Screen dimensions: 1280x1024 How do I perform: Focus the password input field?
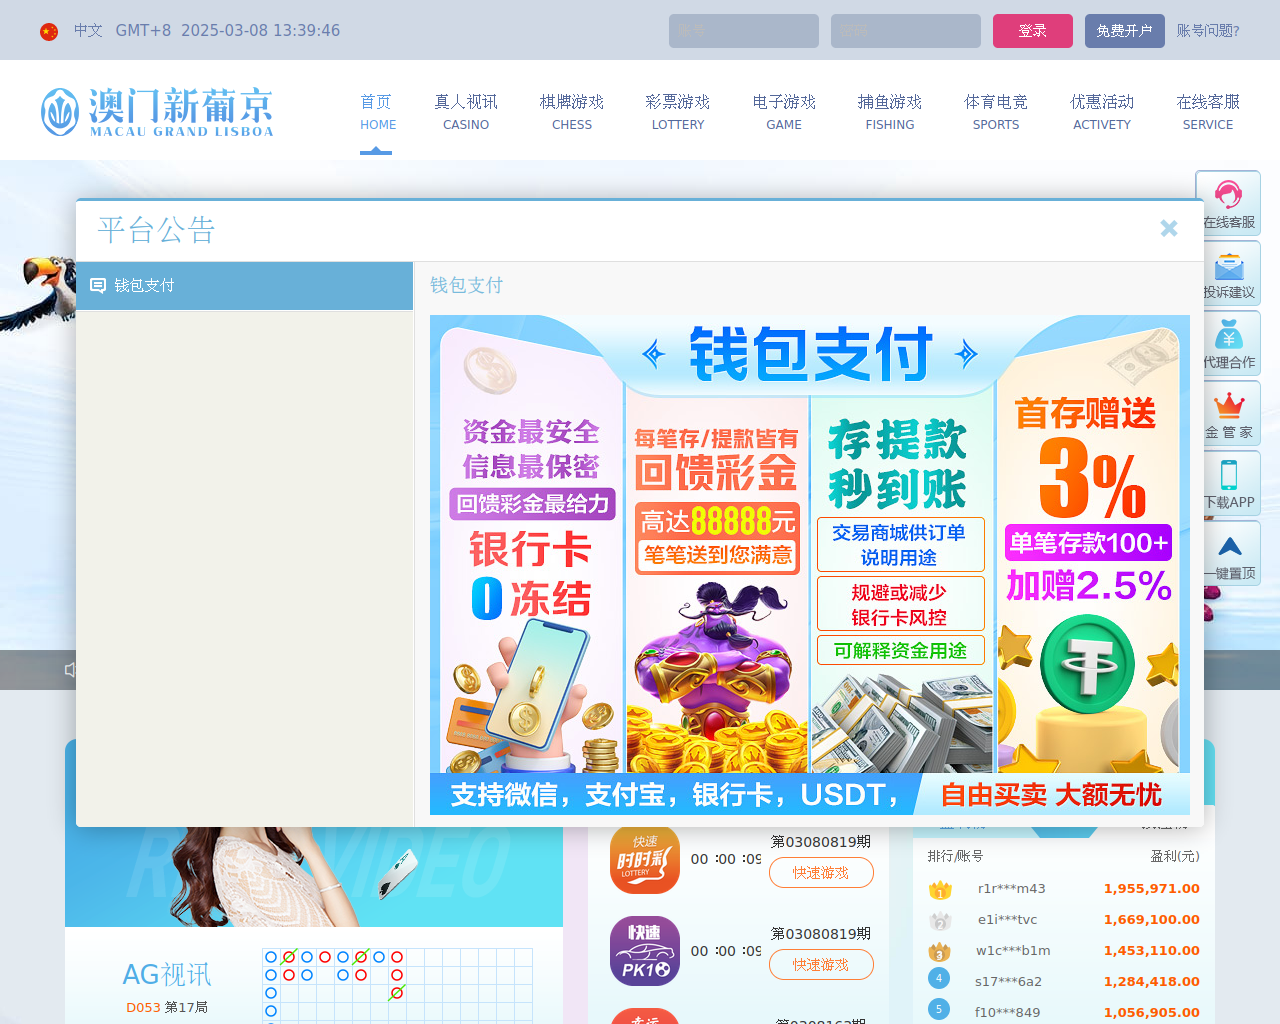click(906, 31)
